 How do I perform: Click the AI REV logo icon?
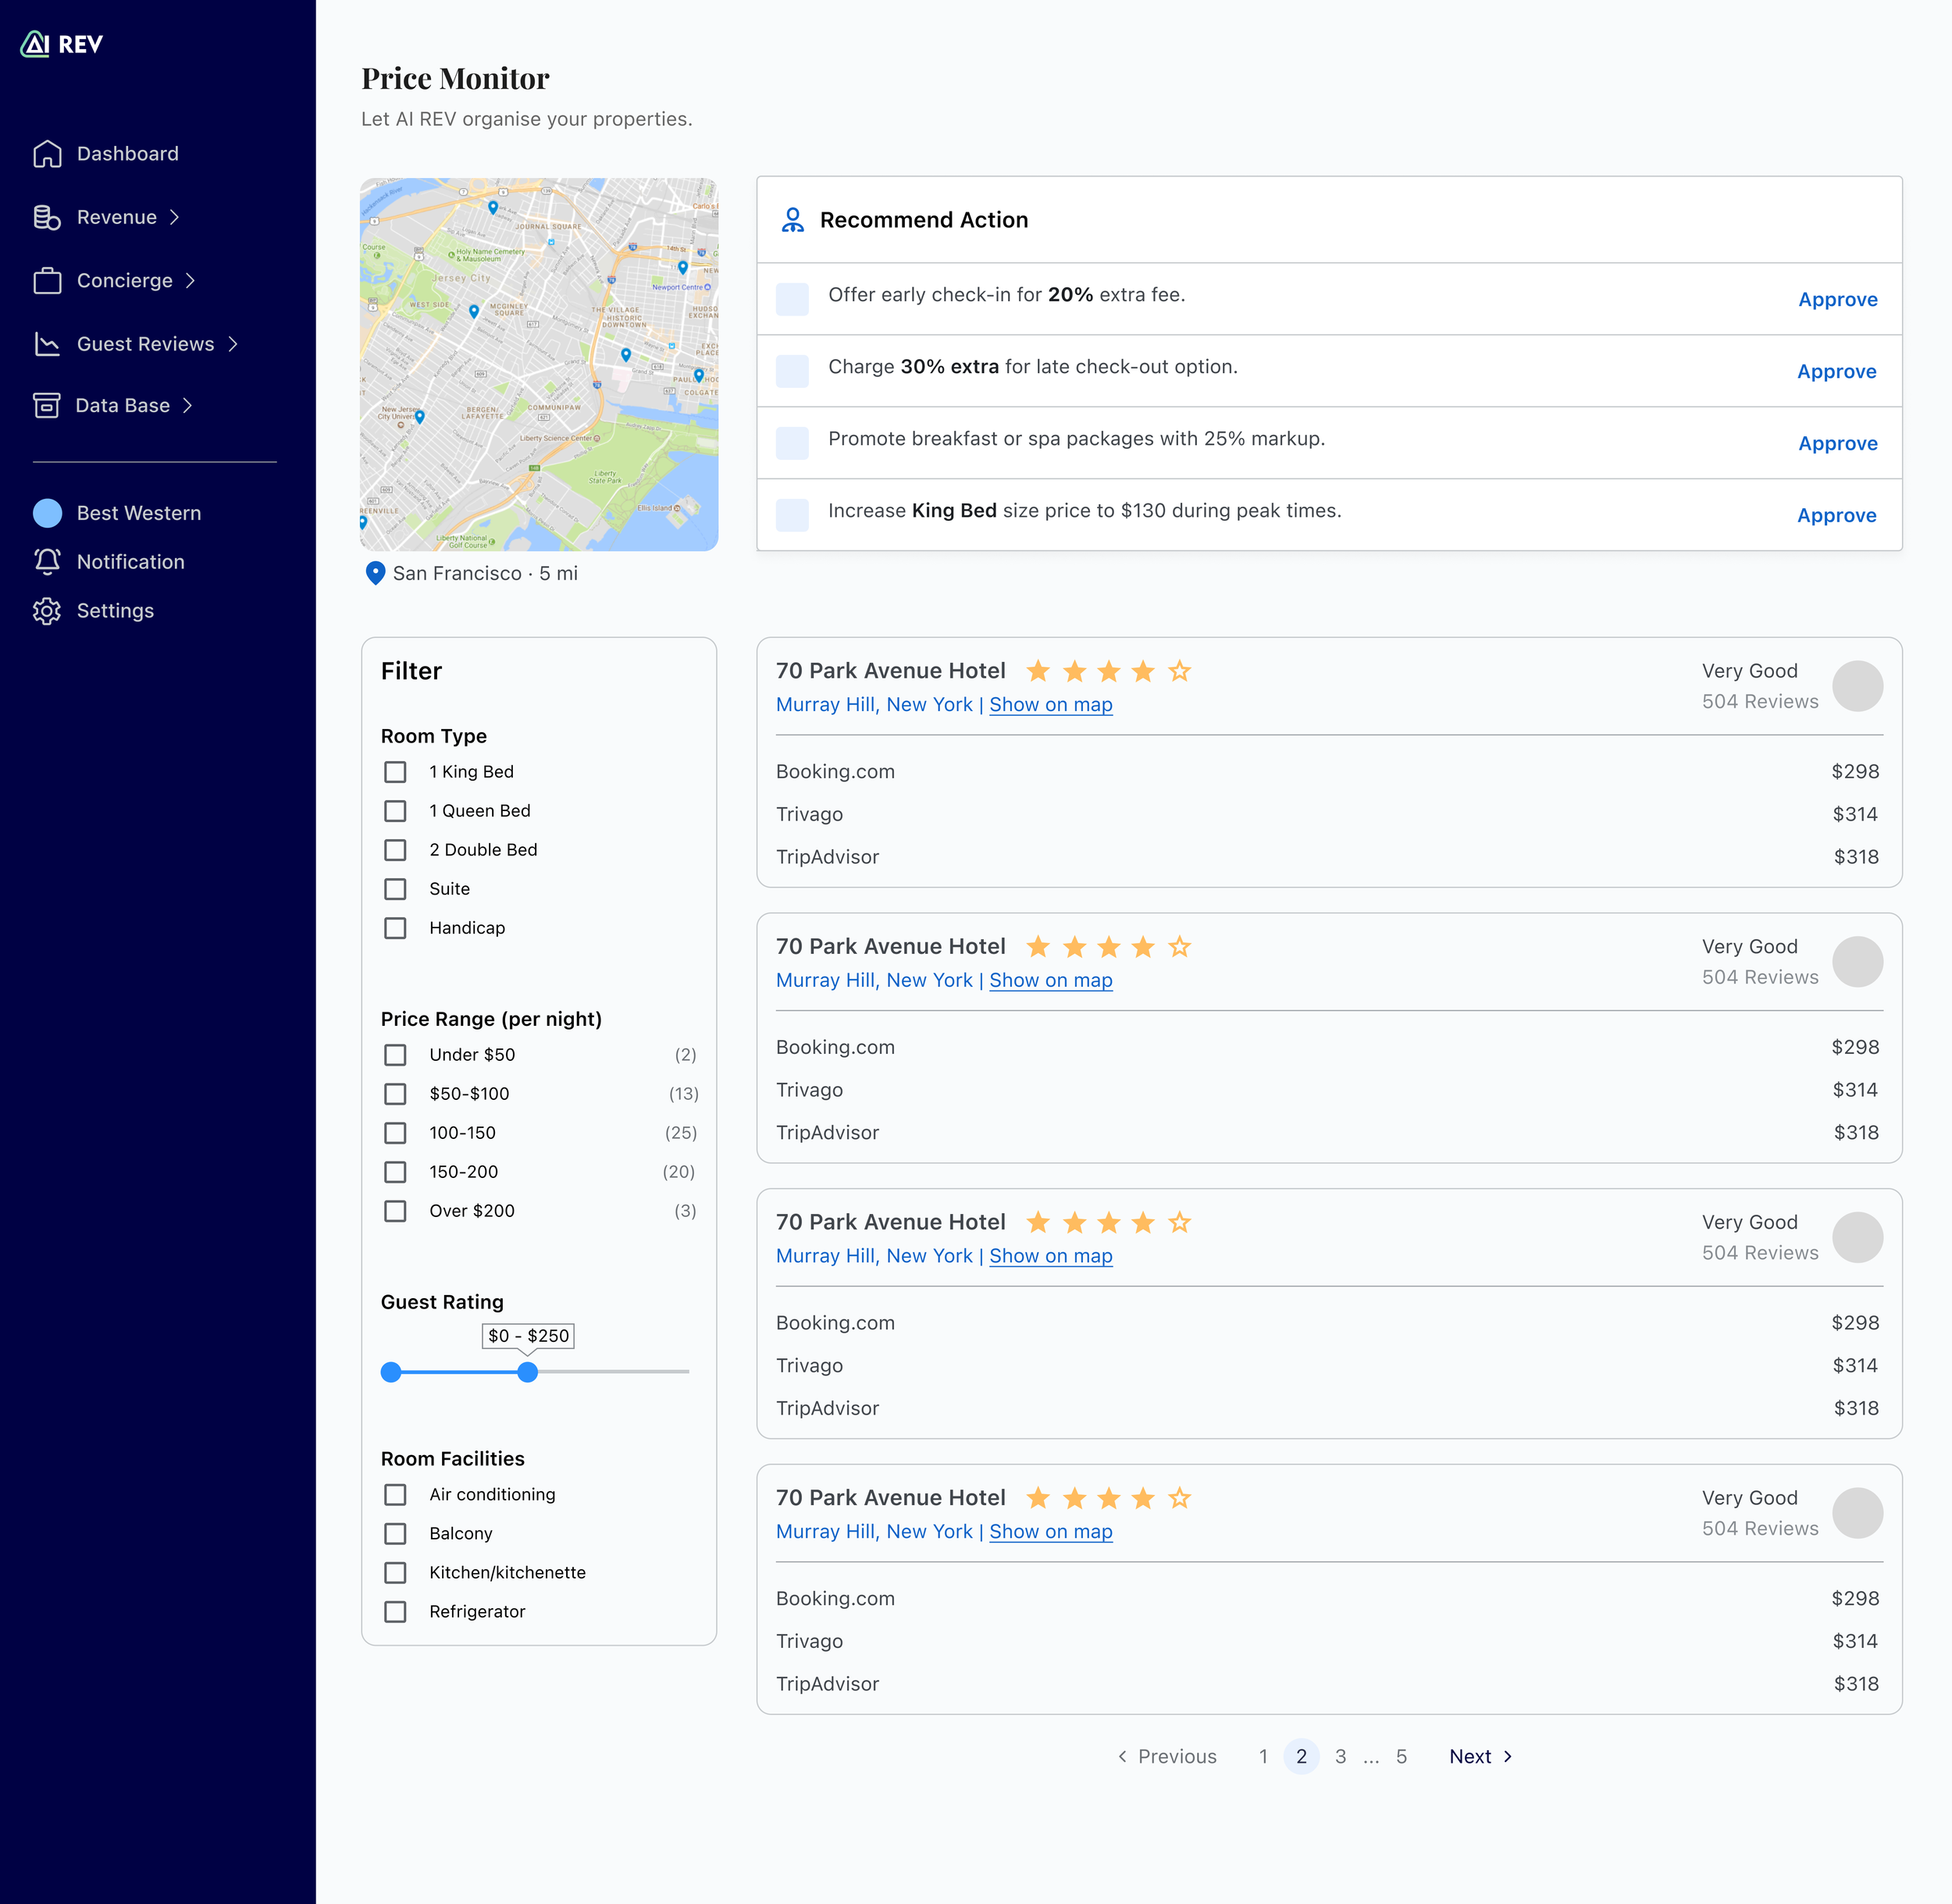click(x=36, y=44)
